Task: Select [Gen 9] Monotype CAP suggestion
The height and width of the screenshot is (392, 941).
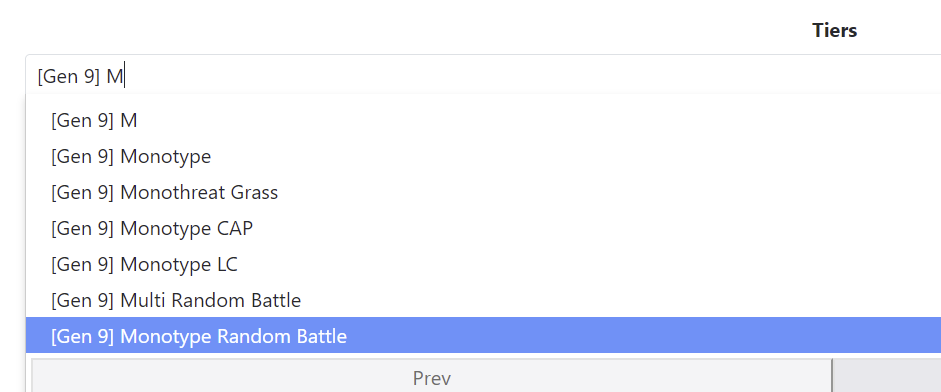Action: coord(483,228)
